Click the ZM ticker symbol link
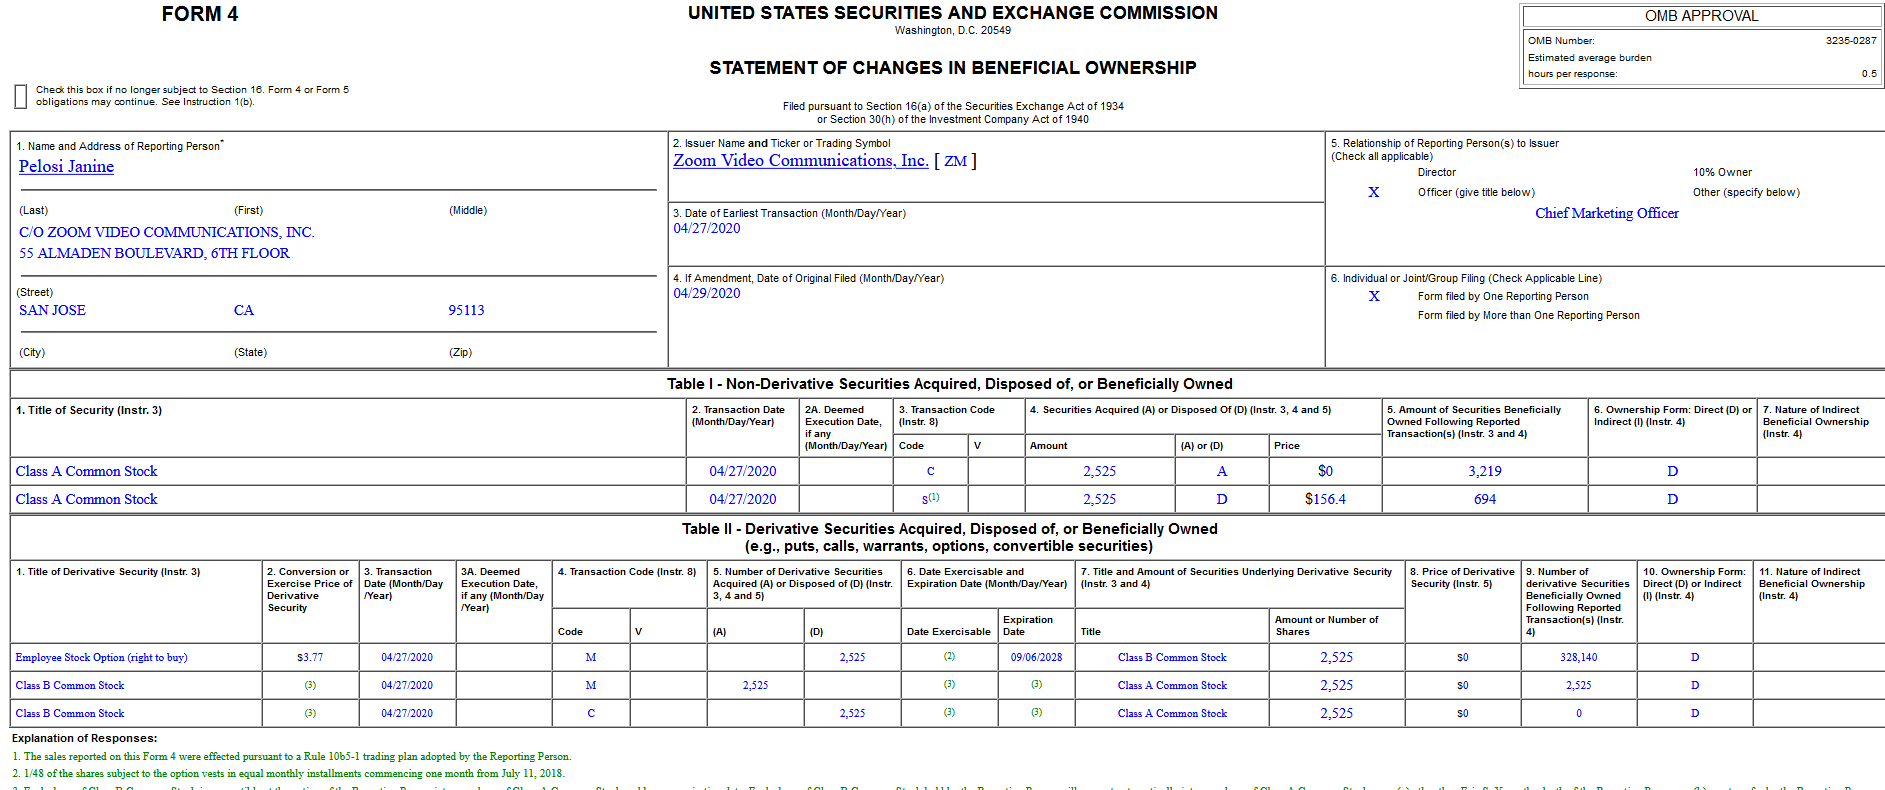1885x790 pixels. point(955,161)
